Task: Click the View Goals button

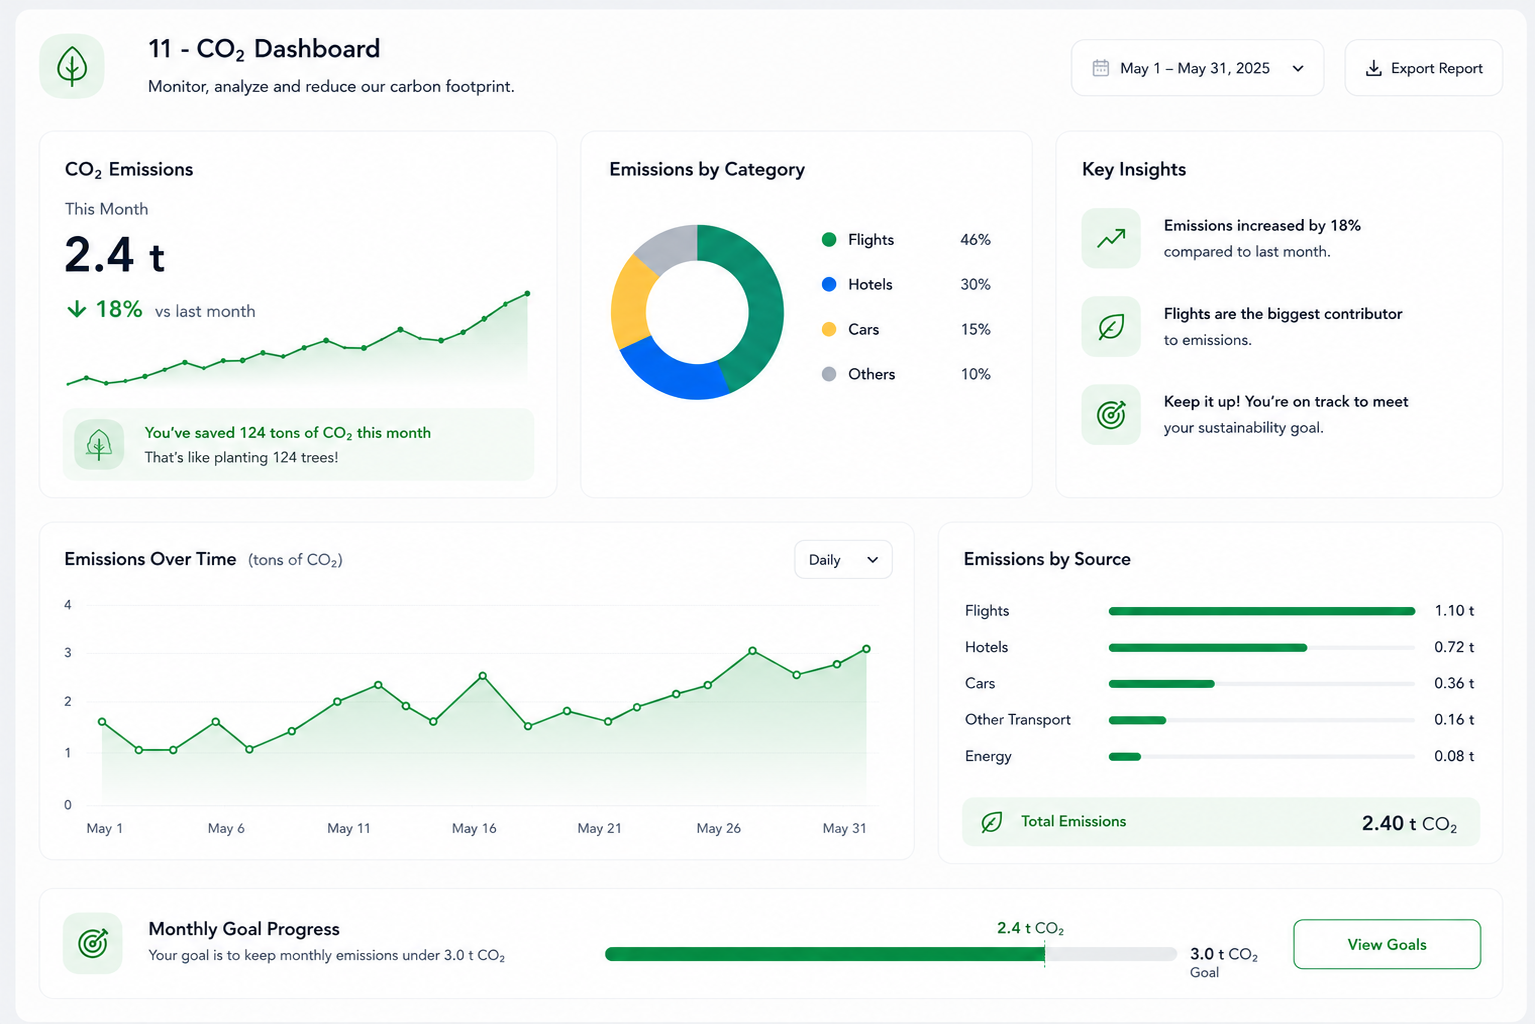Action: point(1387,944)
